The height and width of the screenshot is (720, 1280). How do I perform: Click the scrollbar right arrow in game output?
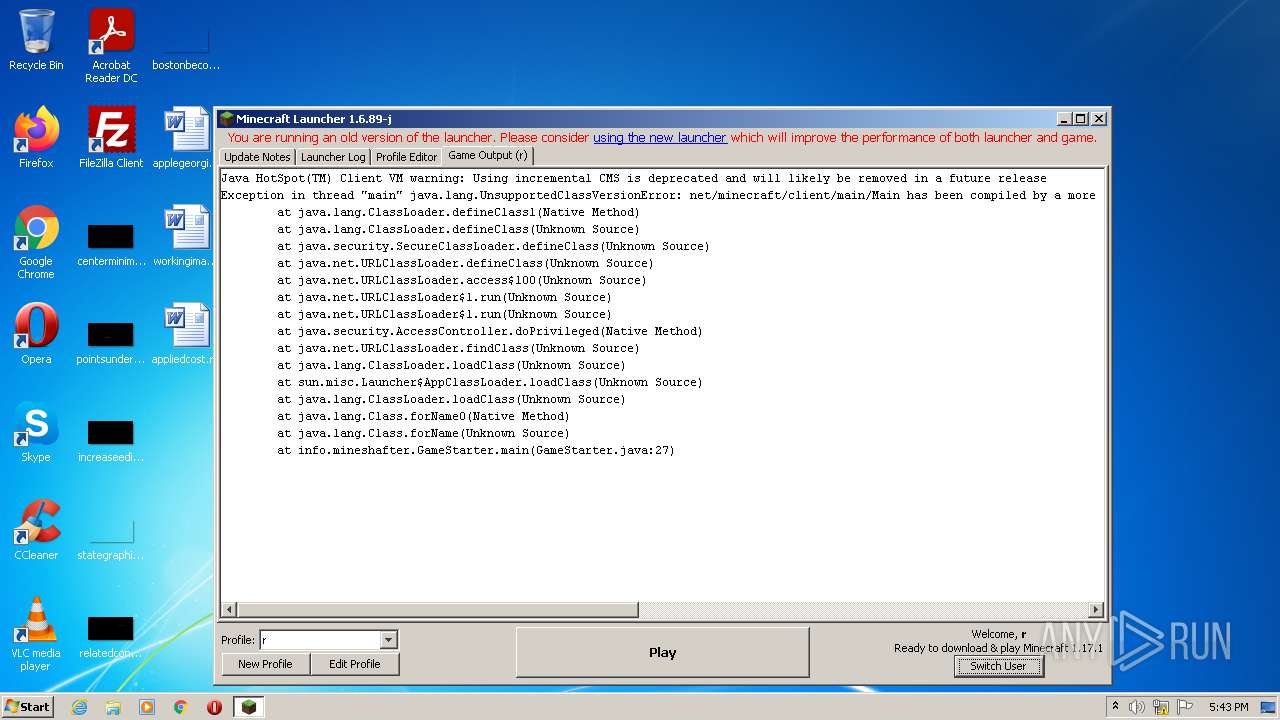pyautogui.click(x=1096, y=610)
